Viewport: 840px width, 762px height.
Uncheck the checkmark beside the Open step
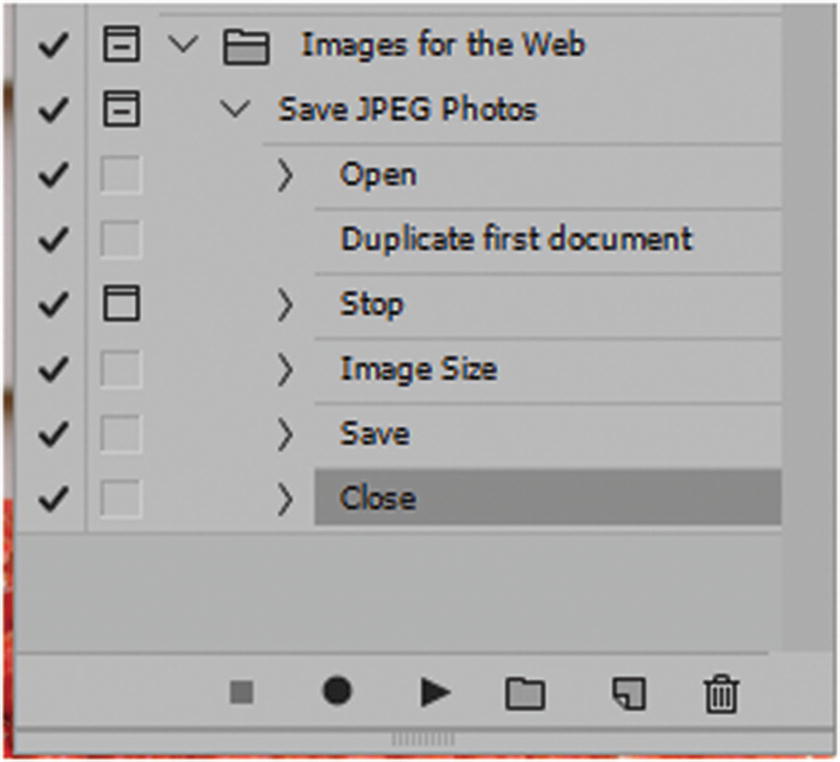pyautogui.click(x=52, y=175)
